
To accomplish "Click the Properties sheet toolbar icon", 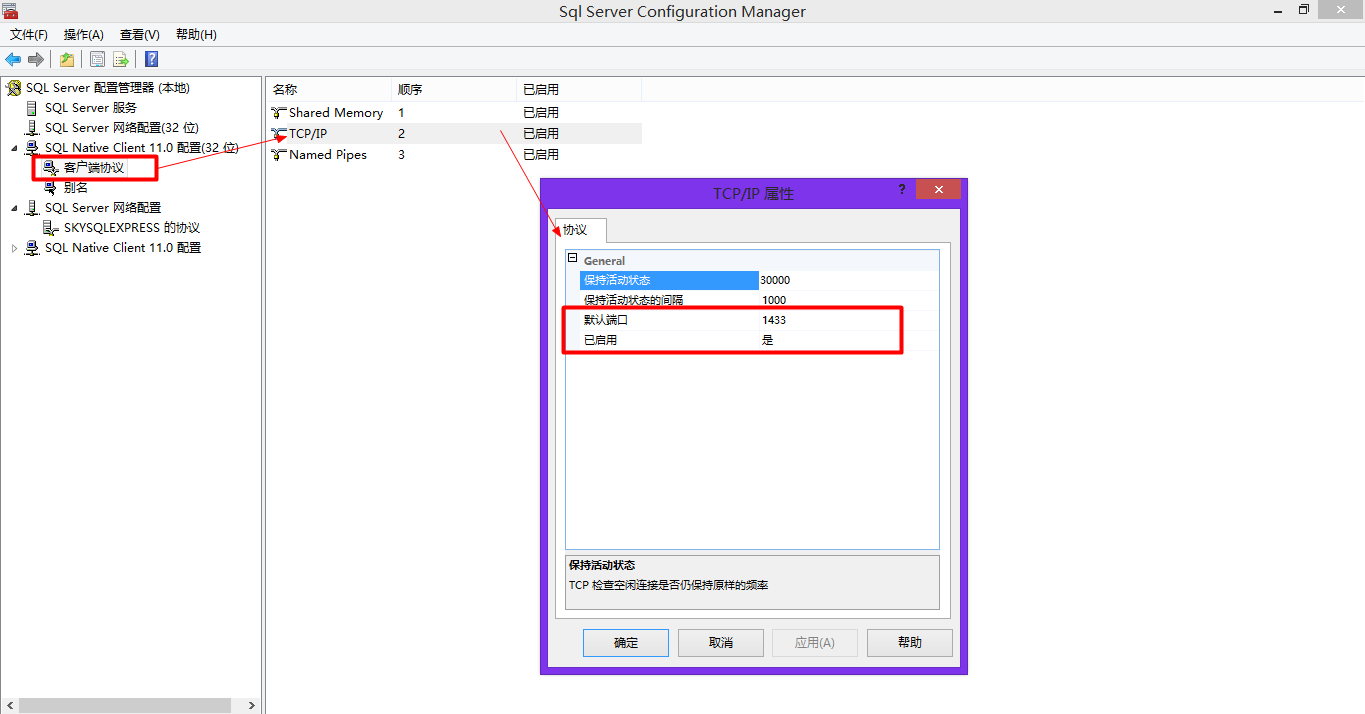I will pos(97,59).
